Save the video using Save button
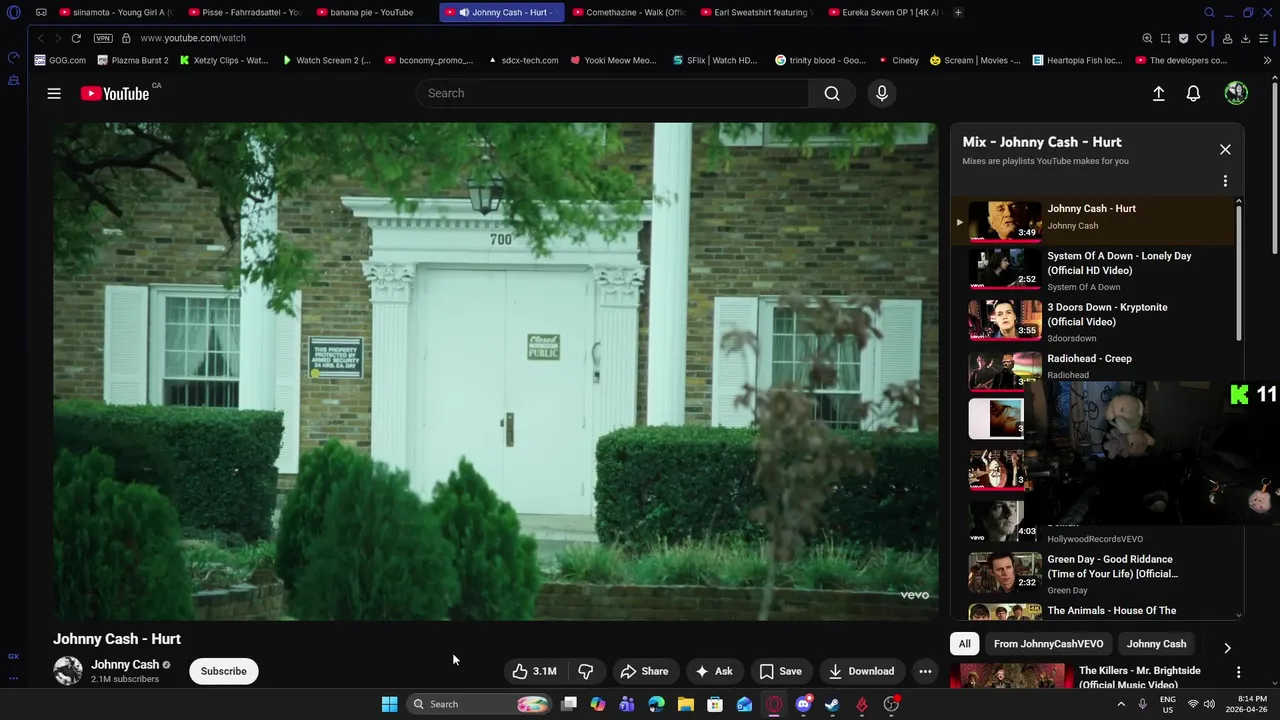Image resolution: width=1280 pixels, height=720 pixels. pyautogui.click(x=780, y=671)
